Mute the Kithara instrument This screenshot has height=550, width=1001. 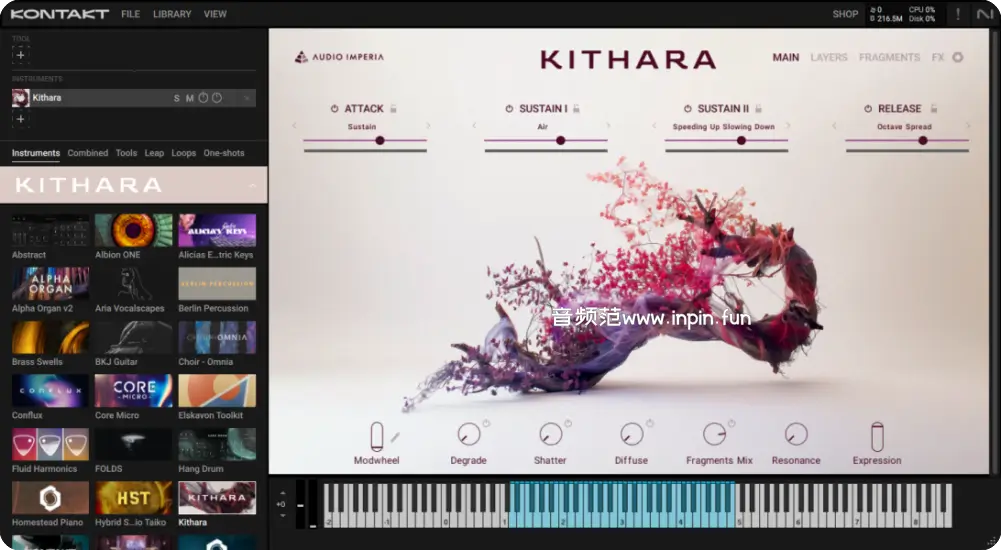(190, 98)
